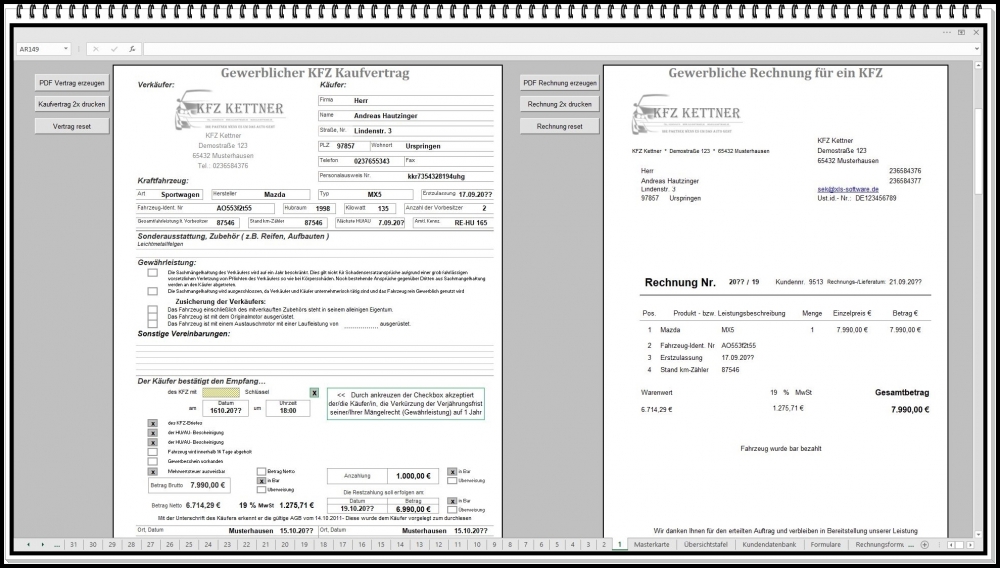Click the Anzahlung amount field
This screenshot has width=1000, height=568.
point(412,477)
